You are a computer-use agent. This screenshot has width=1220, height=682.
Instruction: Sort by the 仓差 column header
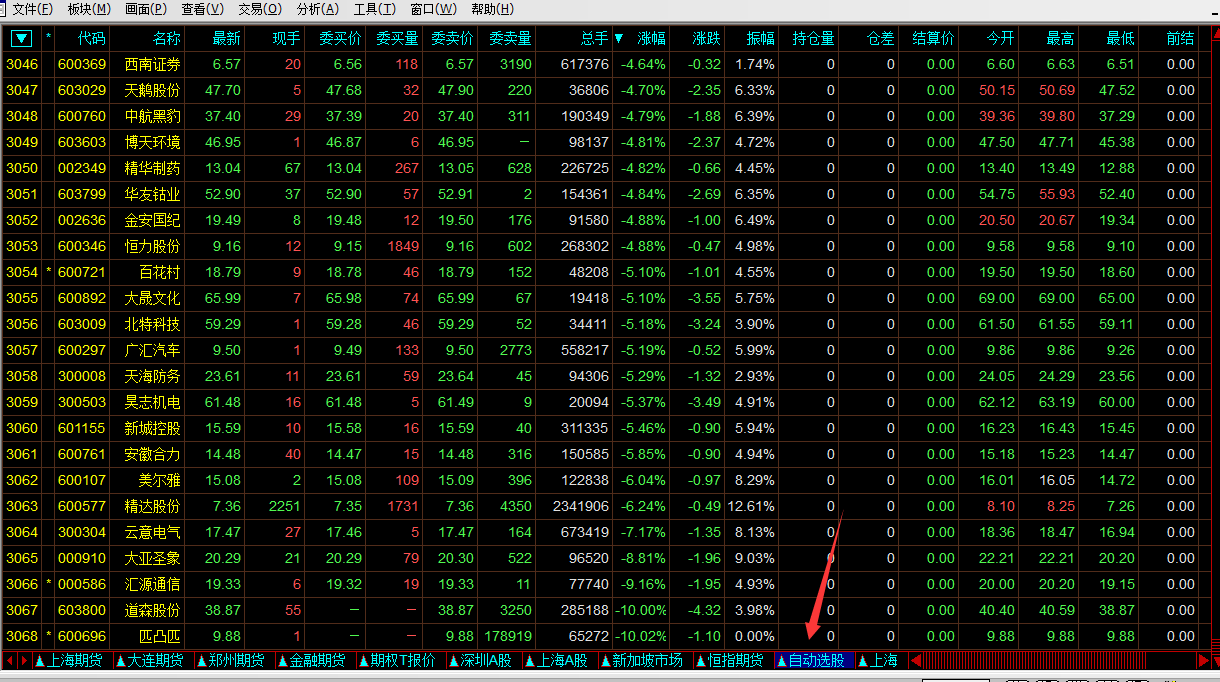click(x=881, y=38)
